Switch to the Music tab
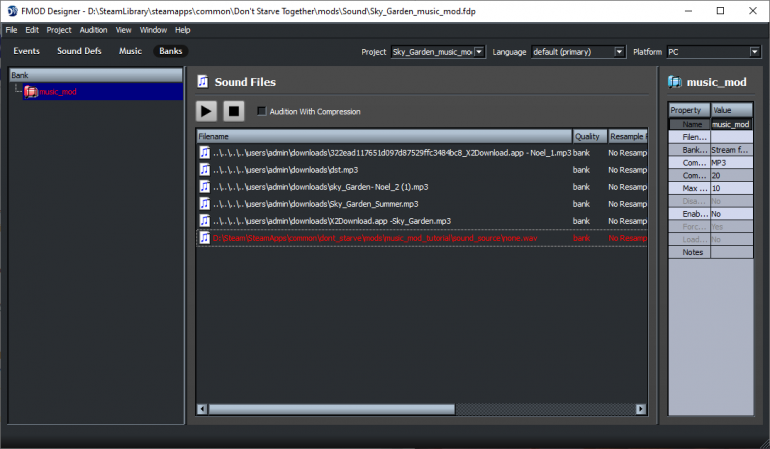 130,51
